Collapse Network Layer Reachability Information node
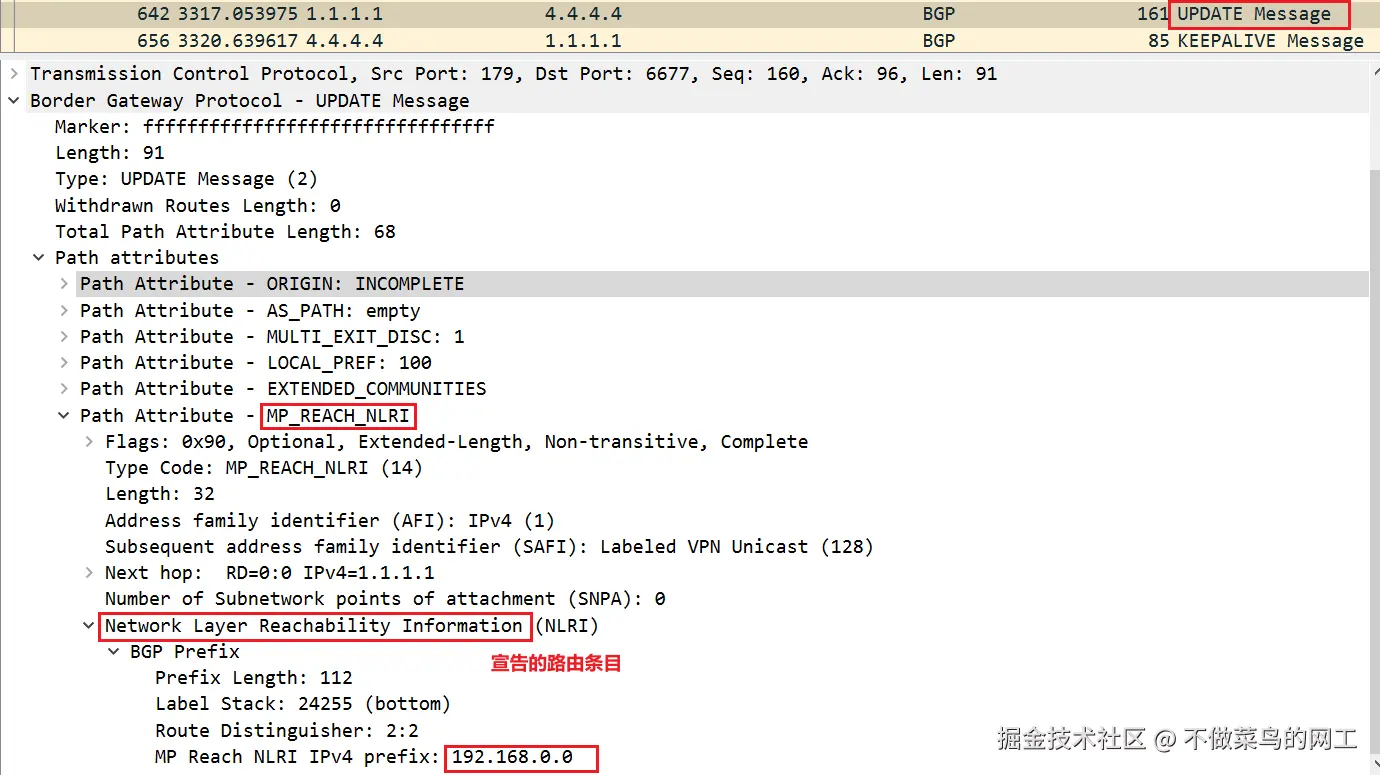 tap(90, 626)
